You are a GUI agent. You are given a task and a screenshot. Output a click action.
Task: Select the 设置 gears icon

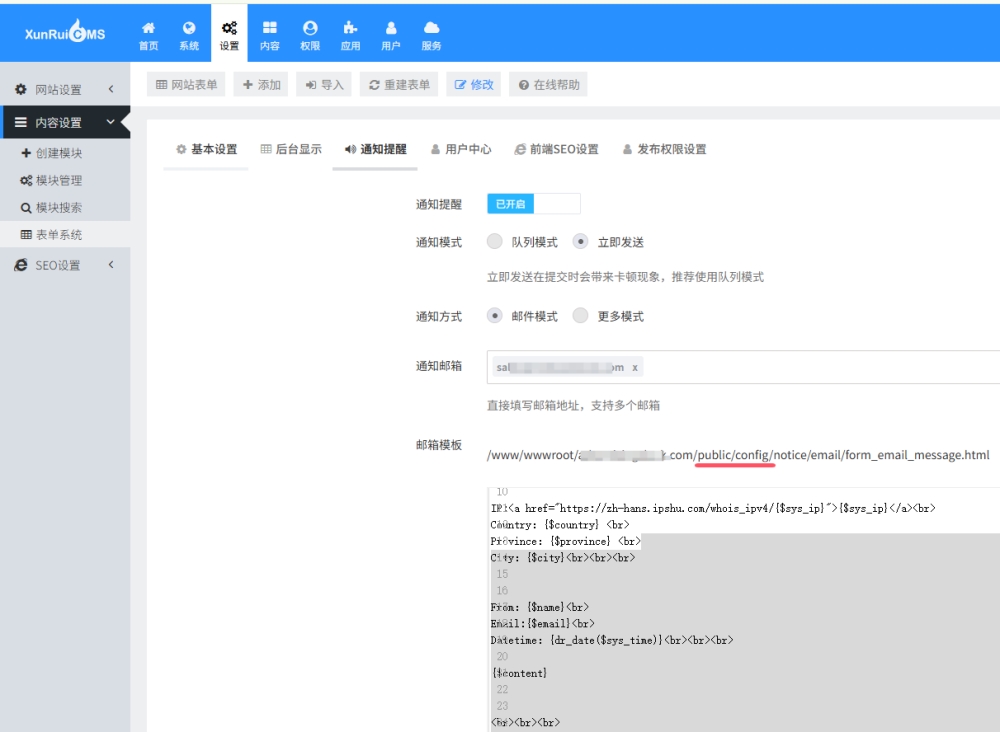tap(229, 27)
